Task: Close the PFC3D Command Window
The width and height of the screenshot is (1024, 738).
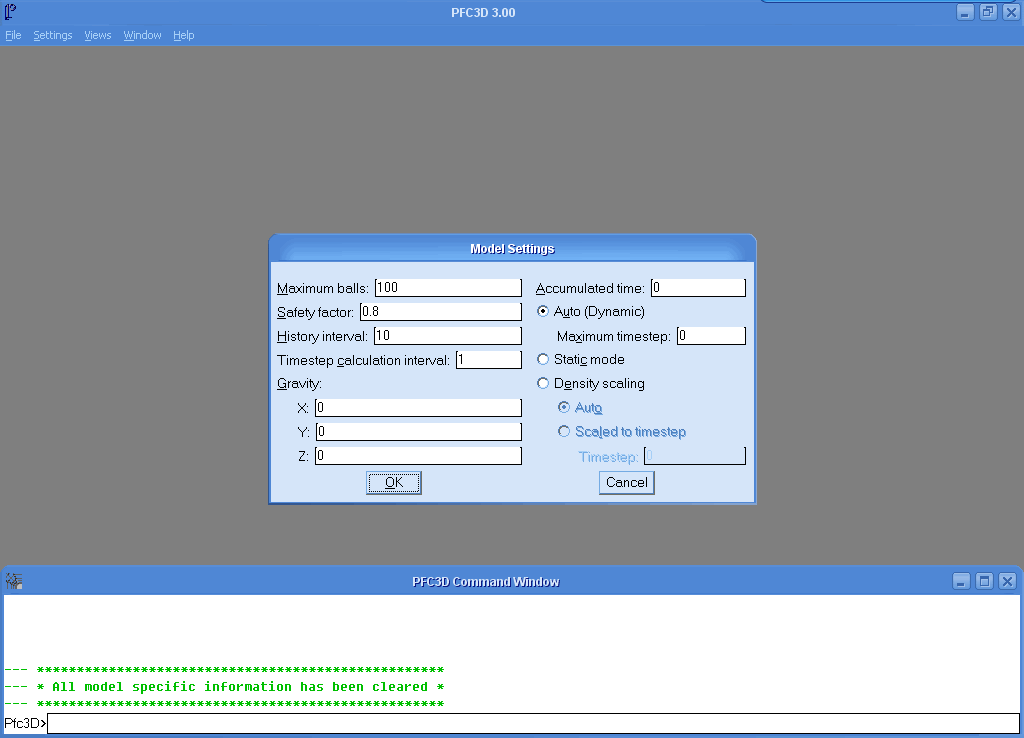Action: pos(1008,581)
